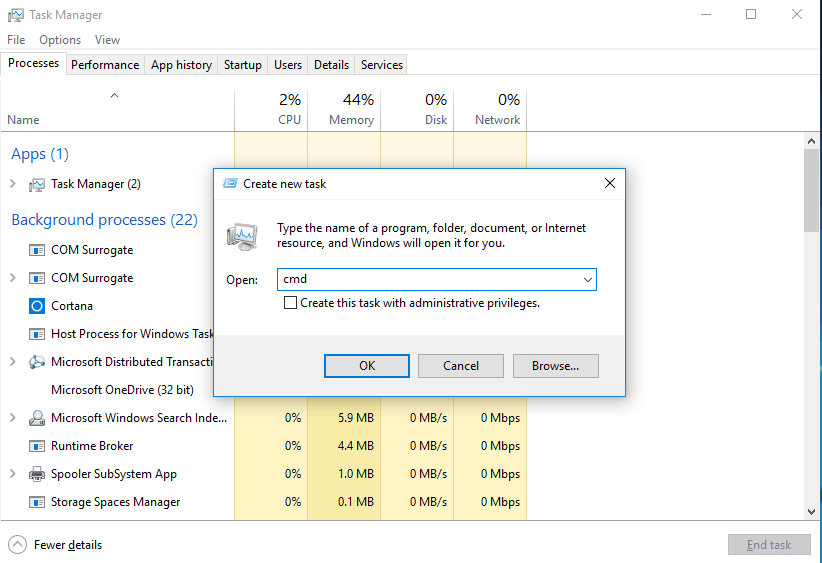Click the scrollbar down arrow
The width and height of the screenshot is (822, 563).
[x=812, y=512]
